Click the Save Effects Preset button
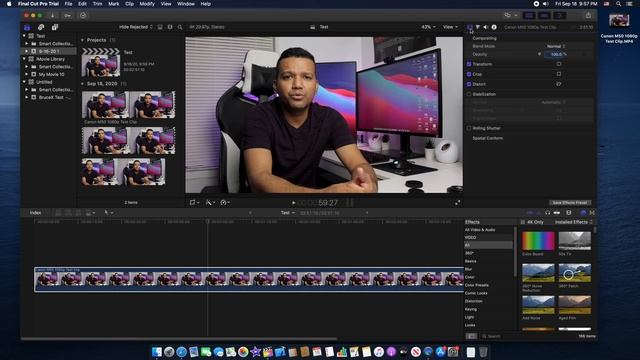 click(x=569, y=202)
